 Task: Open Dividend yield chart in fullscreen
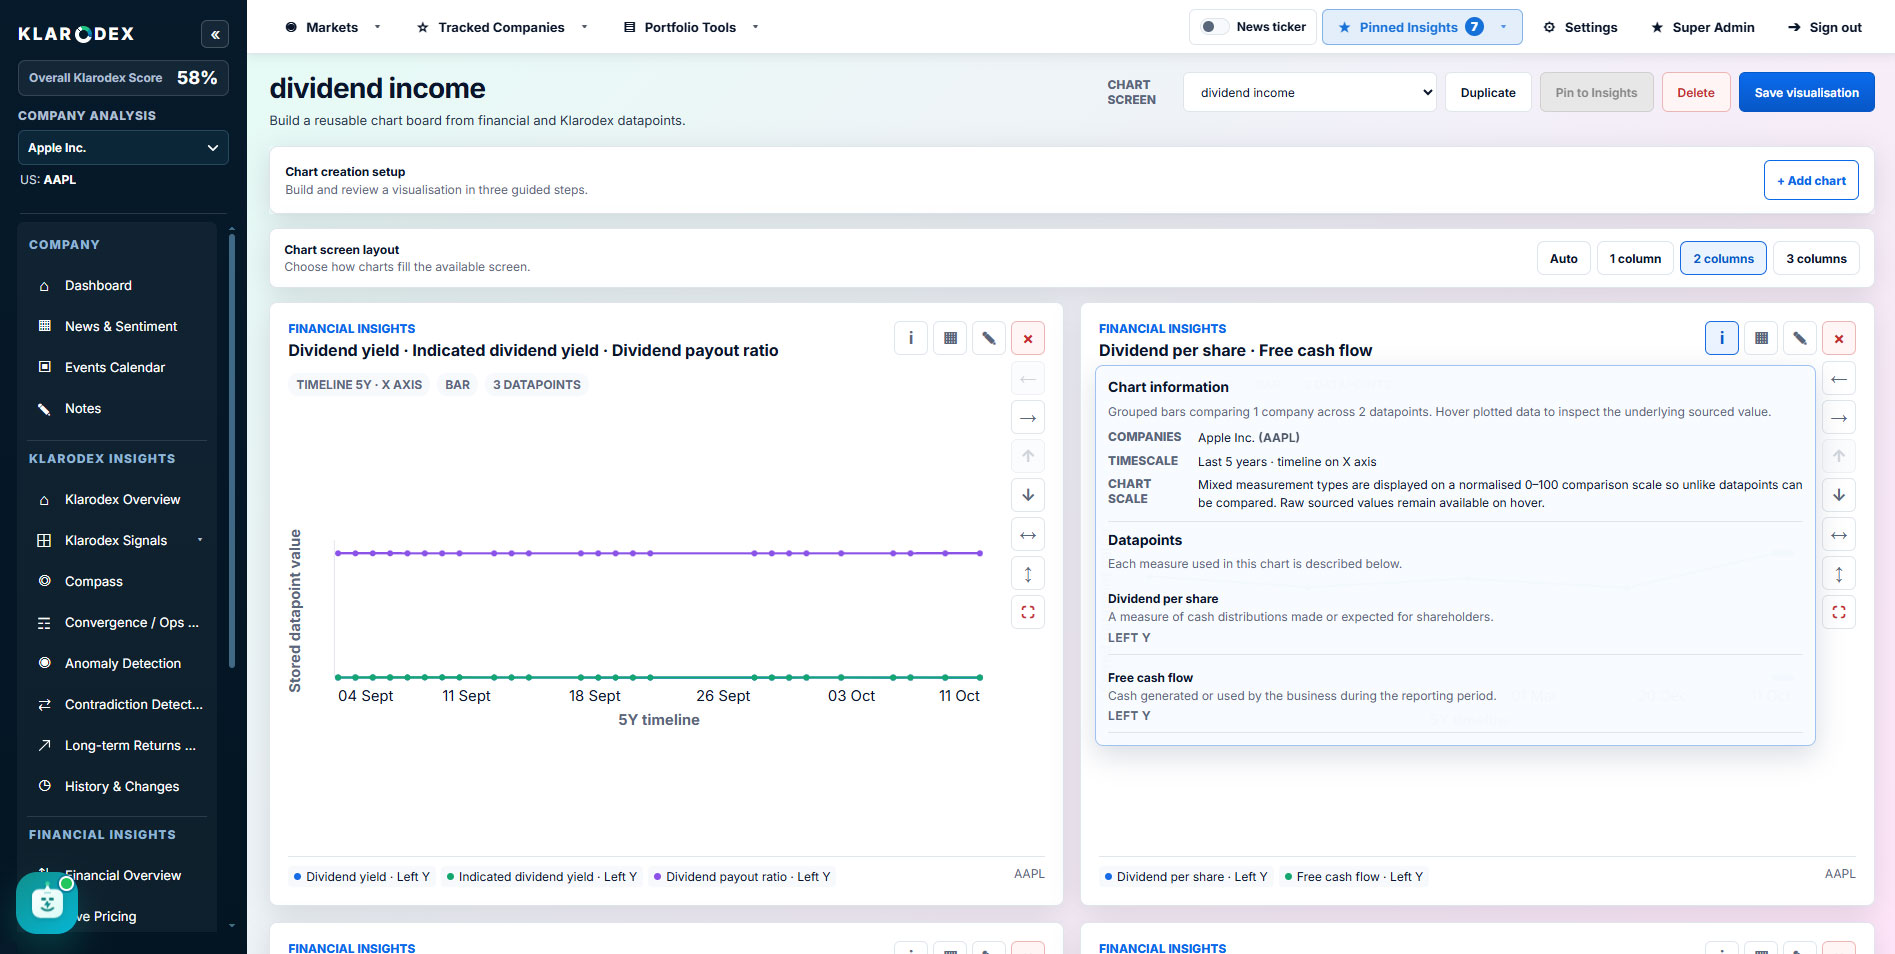pyautogui.click(x=1028, y=612)
